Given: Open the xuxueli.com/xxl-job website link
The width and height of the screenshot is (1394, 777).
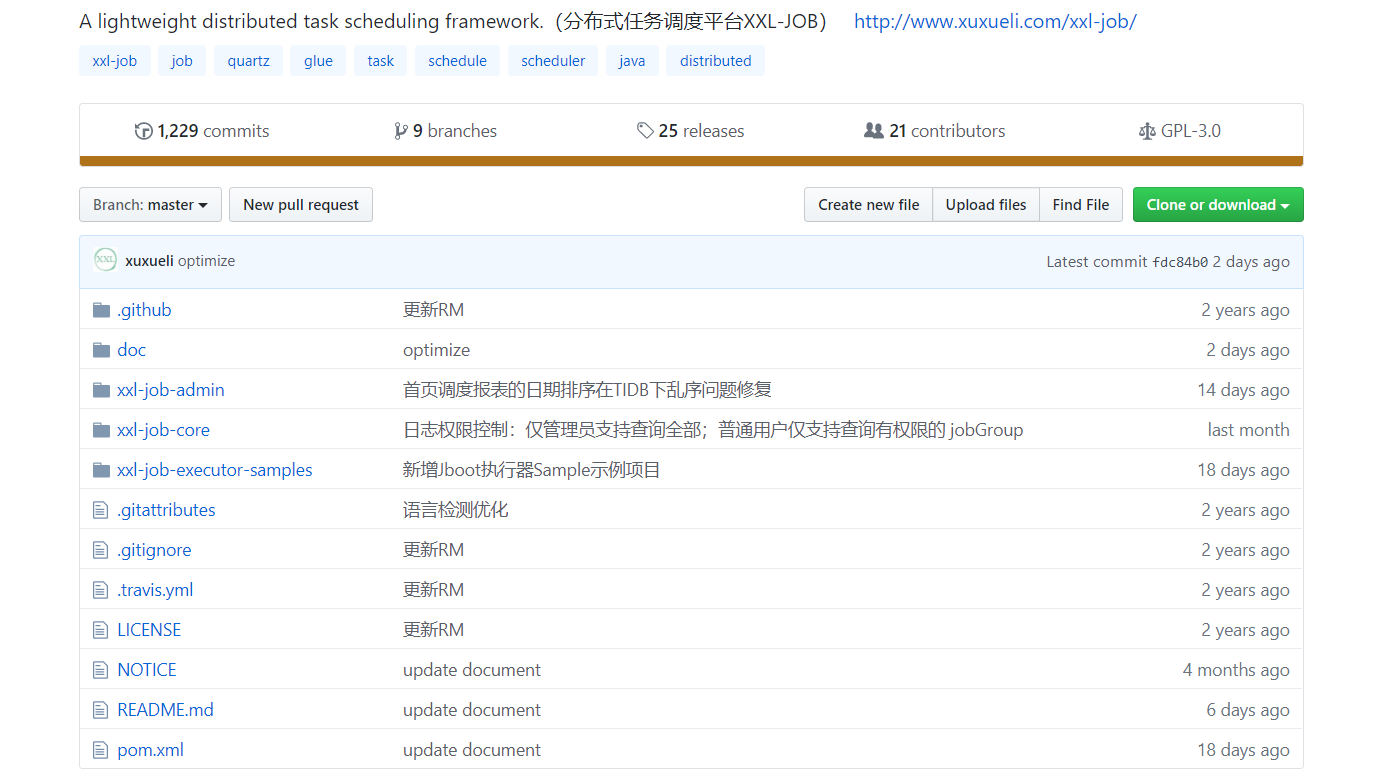Looking at the screenshot, I should pos(995,21).
